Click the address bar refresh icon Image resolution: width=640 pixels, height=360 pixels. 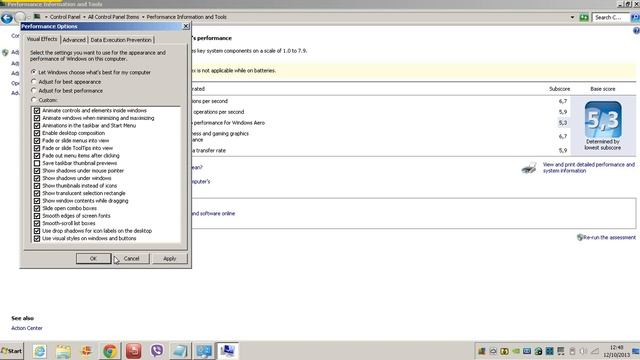click(x=584, y=17)
